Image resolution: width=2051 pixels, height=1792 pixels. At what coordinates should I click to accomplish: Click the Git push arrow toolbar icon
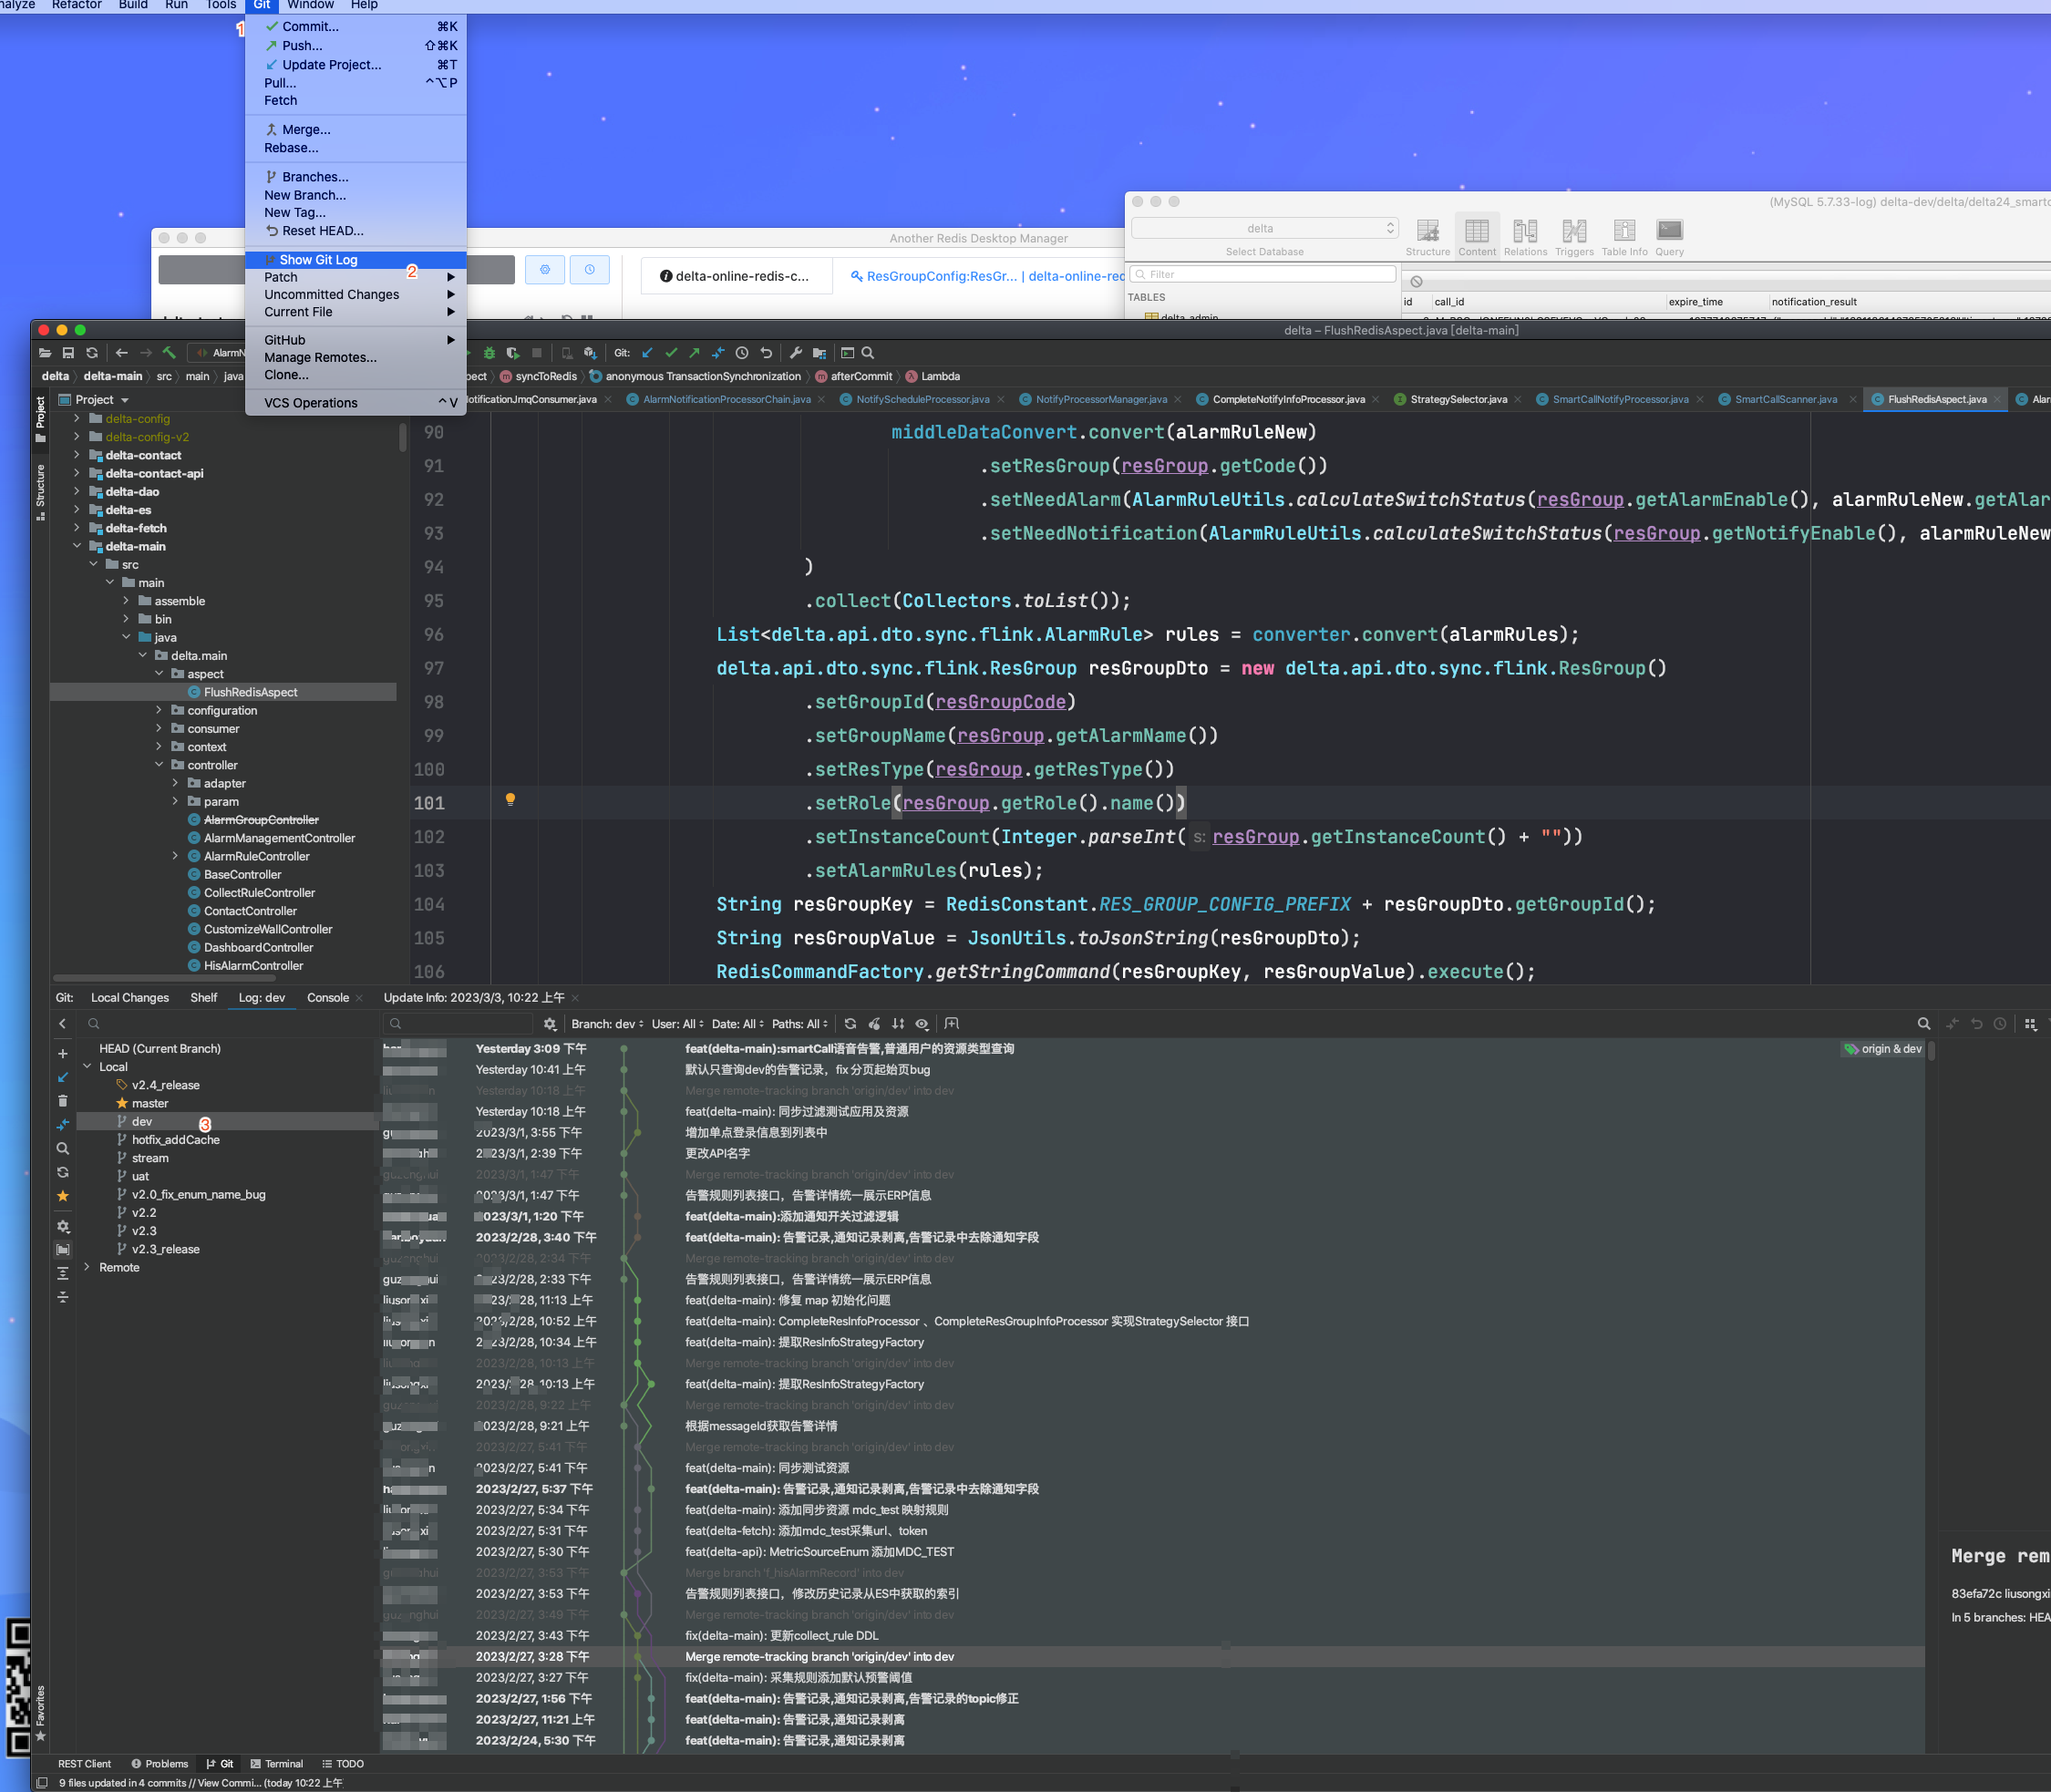pyautogui.click(x=694, y=353)
